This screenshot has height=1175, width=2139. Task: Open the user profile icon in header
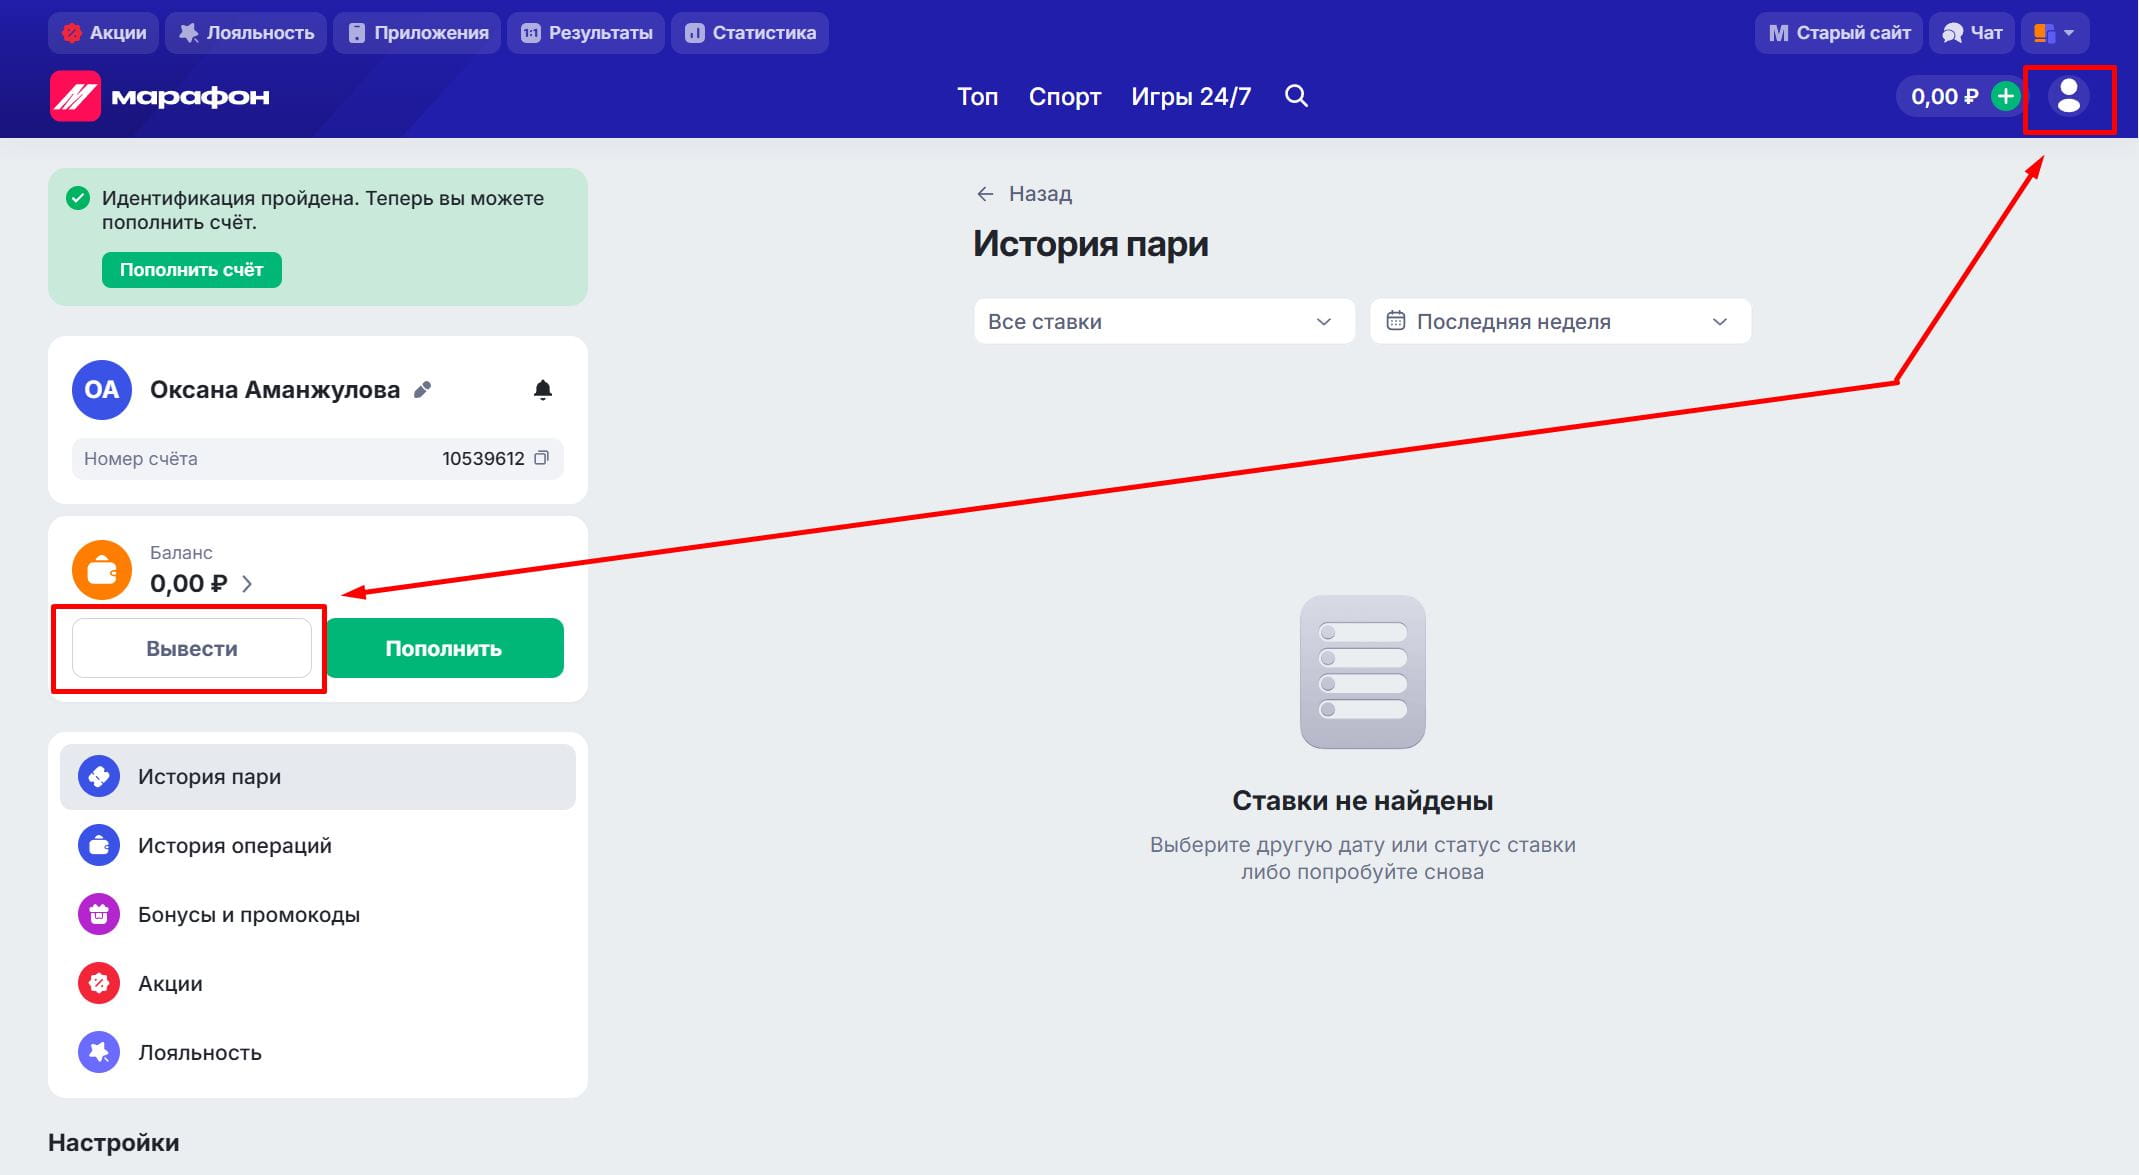tap(2068, 96)
